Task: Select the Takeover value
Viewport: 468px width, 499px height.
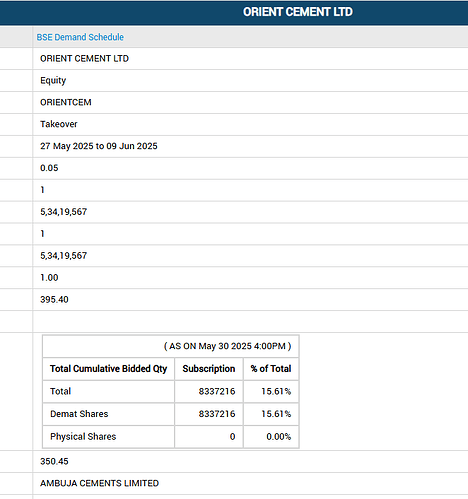Action: (x=59, y=124)
